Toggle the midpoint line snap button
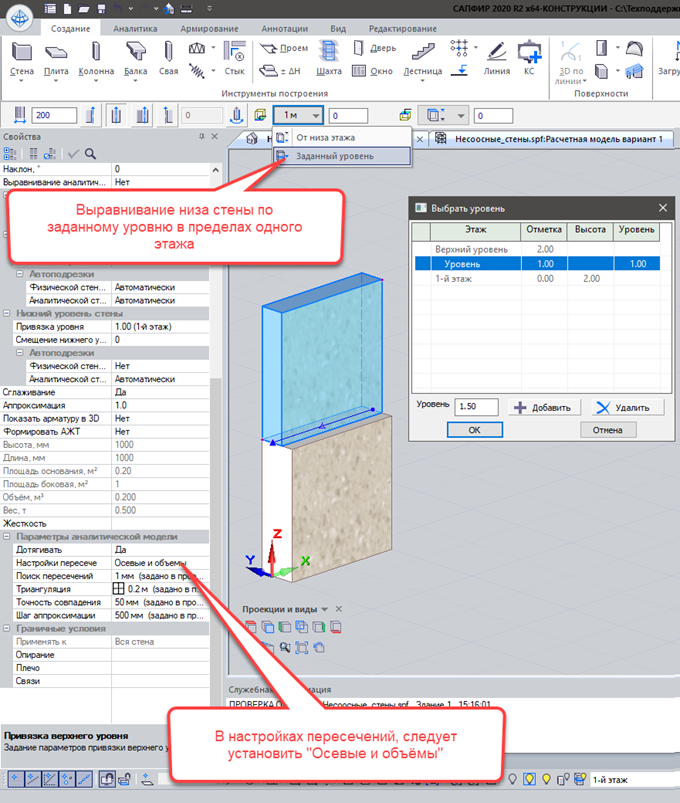Viewport: 680px width, 803px height. (84, 779)
